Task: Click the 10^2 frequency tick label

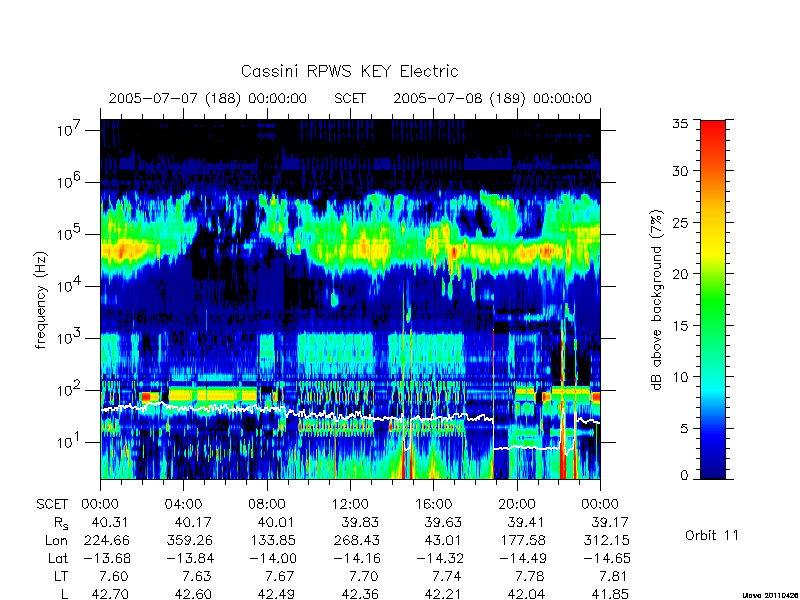Action: [x=69, y=389]
